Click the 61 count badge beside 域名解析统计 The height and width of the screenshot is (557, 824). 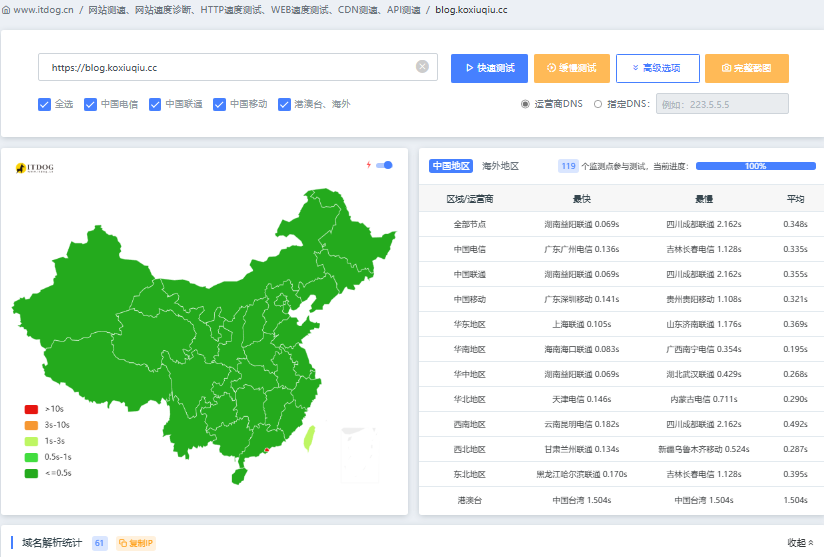100,543
